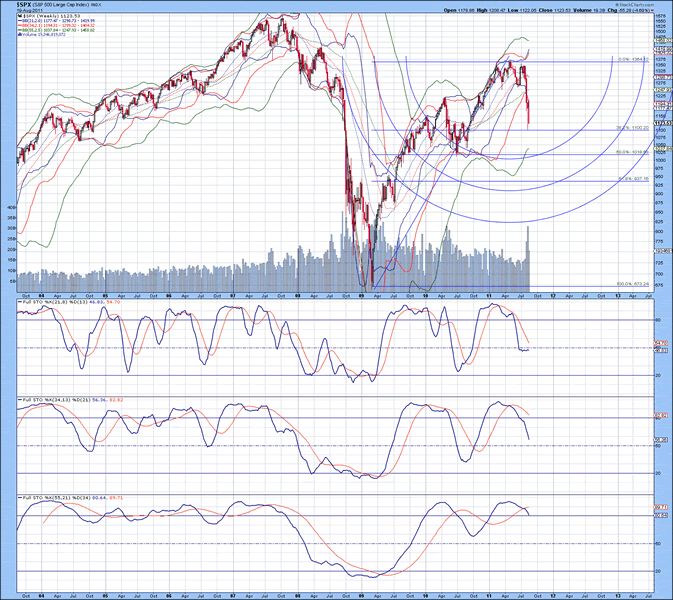Click the 08 year label under the price chart
The height and width of the screenshot is (600, 673).
pyautogui.click(x=297, y=296)
